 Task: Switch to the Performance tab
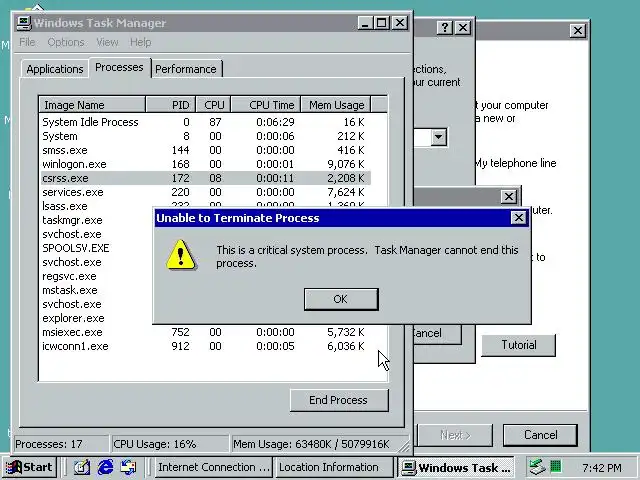point(186,69)
